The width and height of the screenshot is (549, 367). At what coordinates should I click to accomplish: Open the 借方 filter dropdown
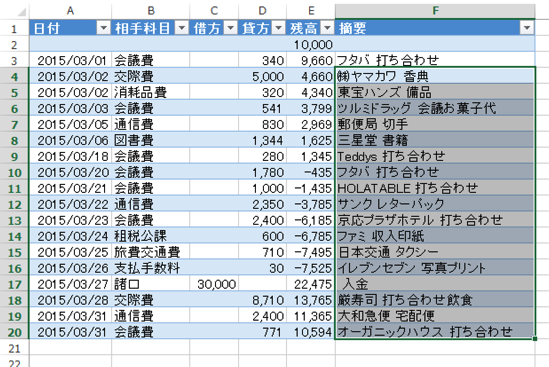(x=230, y=28)
